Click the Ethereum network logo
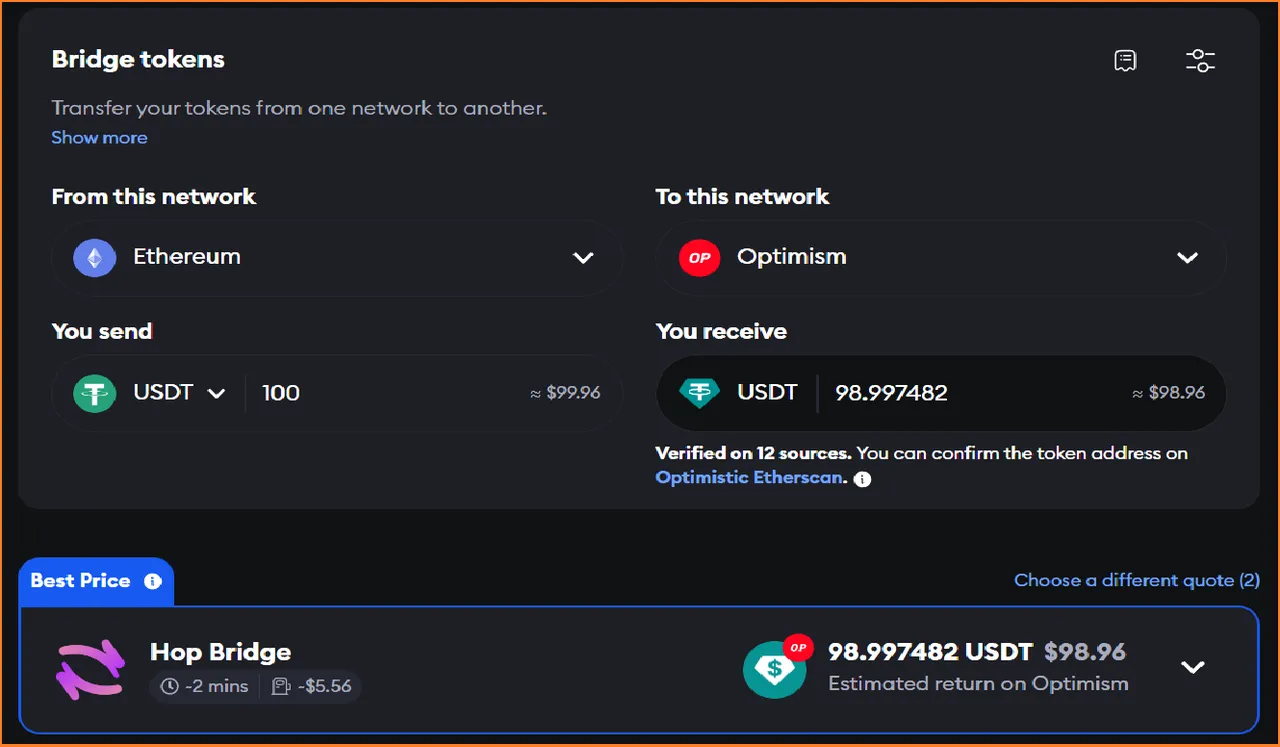Viewport: 1280px width, 747px height. 95,257
